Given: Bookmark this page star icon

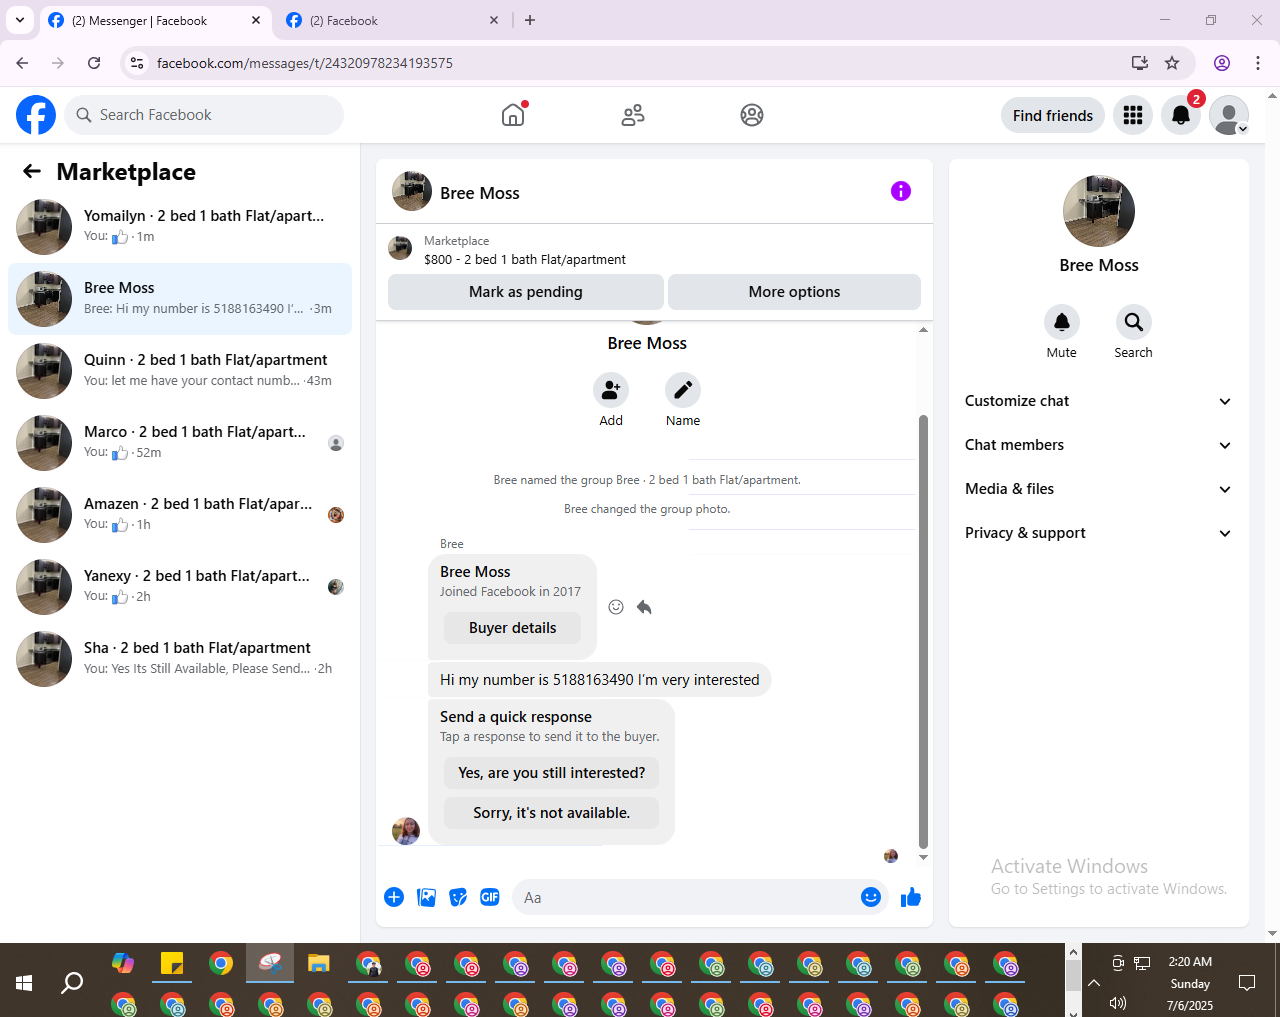Looking at the screenshot, I should [x=1172, y=63].
